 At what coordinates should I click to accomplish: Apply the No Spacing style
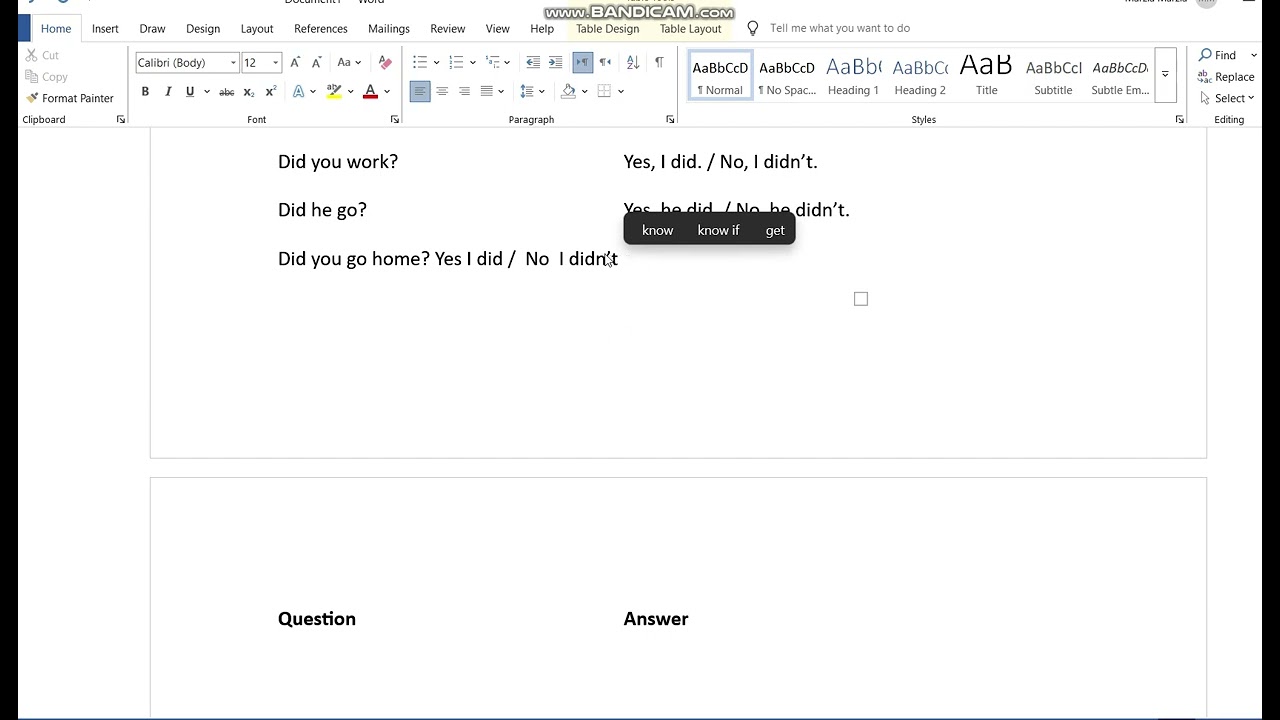click(x=787, y=75)
